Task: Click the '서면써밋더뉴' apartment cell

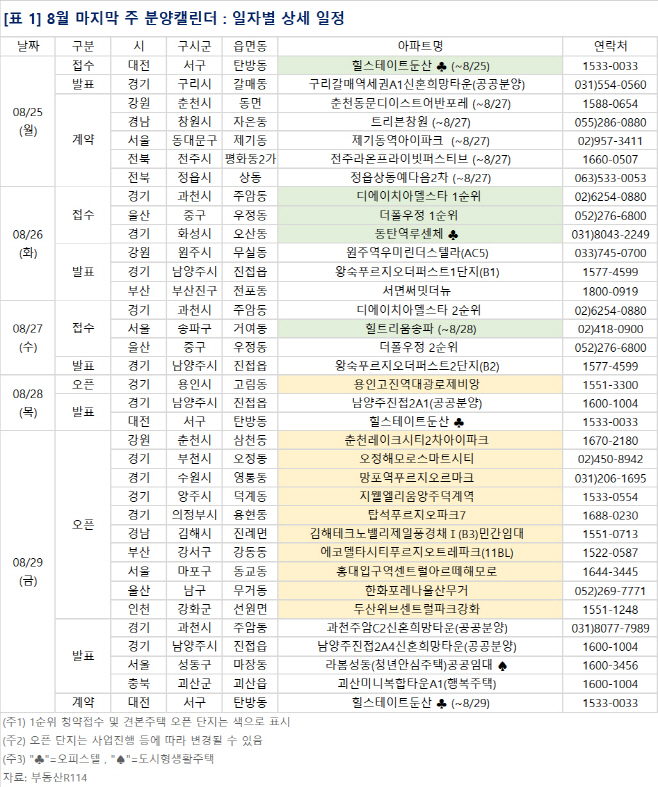Action: pyautogui.click(x=420, y=291)
